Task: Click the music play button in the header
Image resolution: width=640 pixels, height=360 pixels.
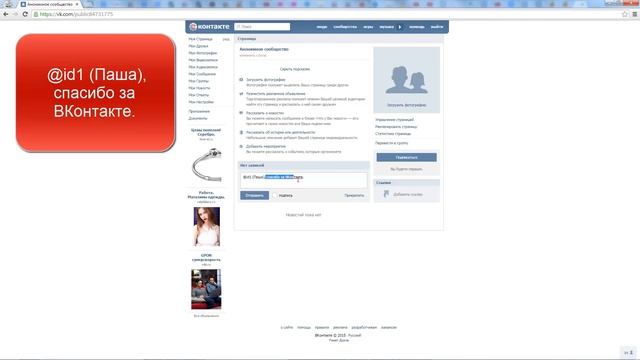Action: pos(400,27)
